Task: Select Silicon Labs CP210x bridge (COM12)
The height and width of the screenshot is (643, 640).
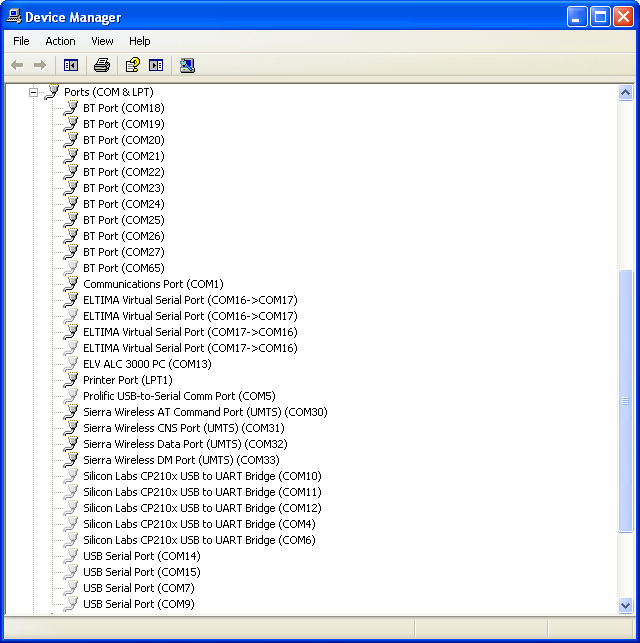Action: [202, 508]
